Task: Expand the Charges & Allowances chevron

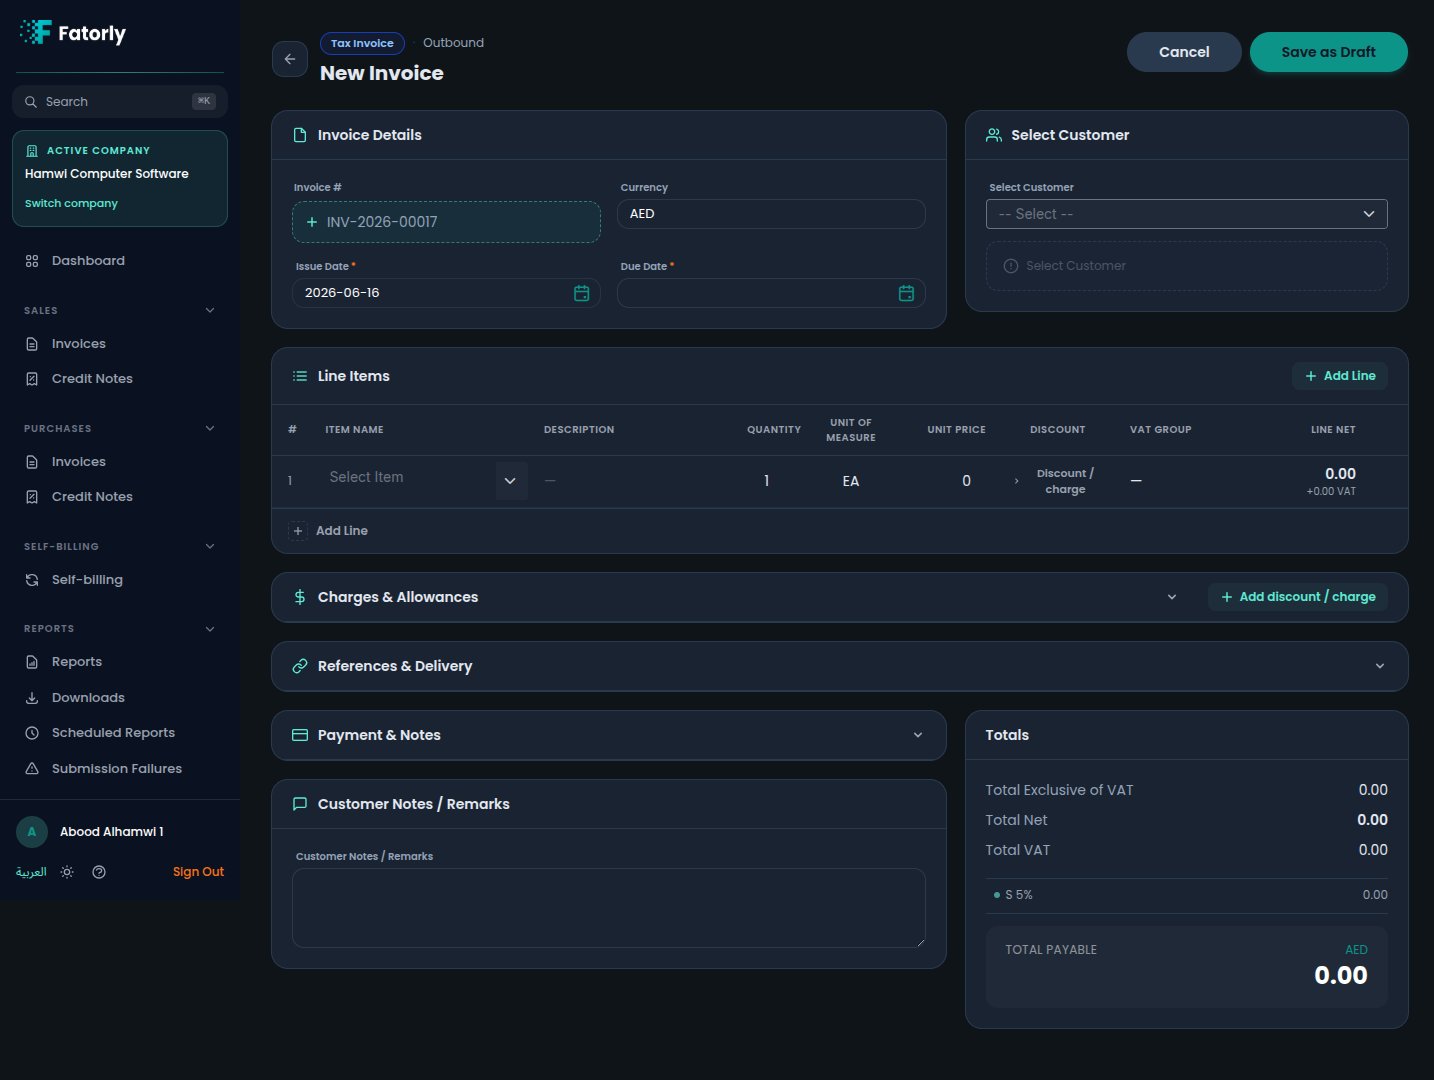Action: [x=1172, y=597]
